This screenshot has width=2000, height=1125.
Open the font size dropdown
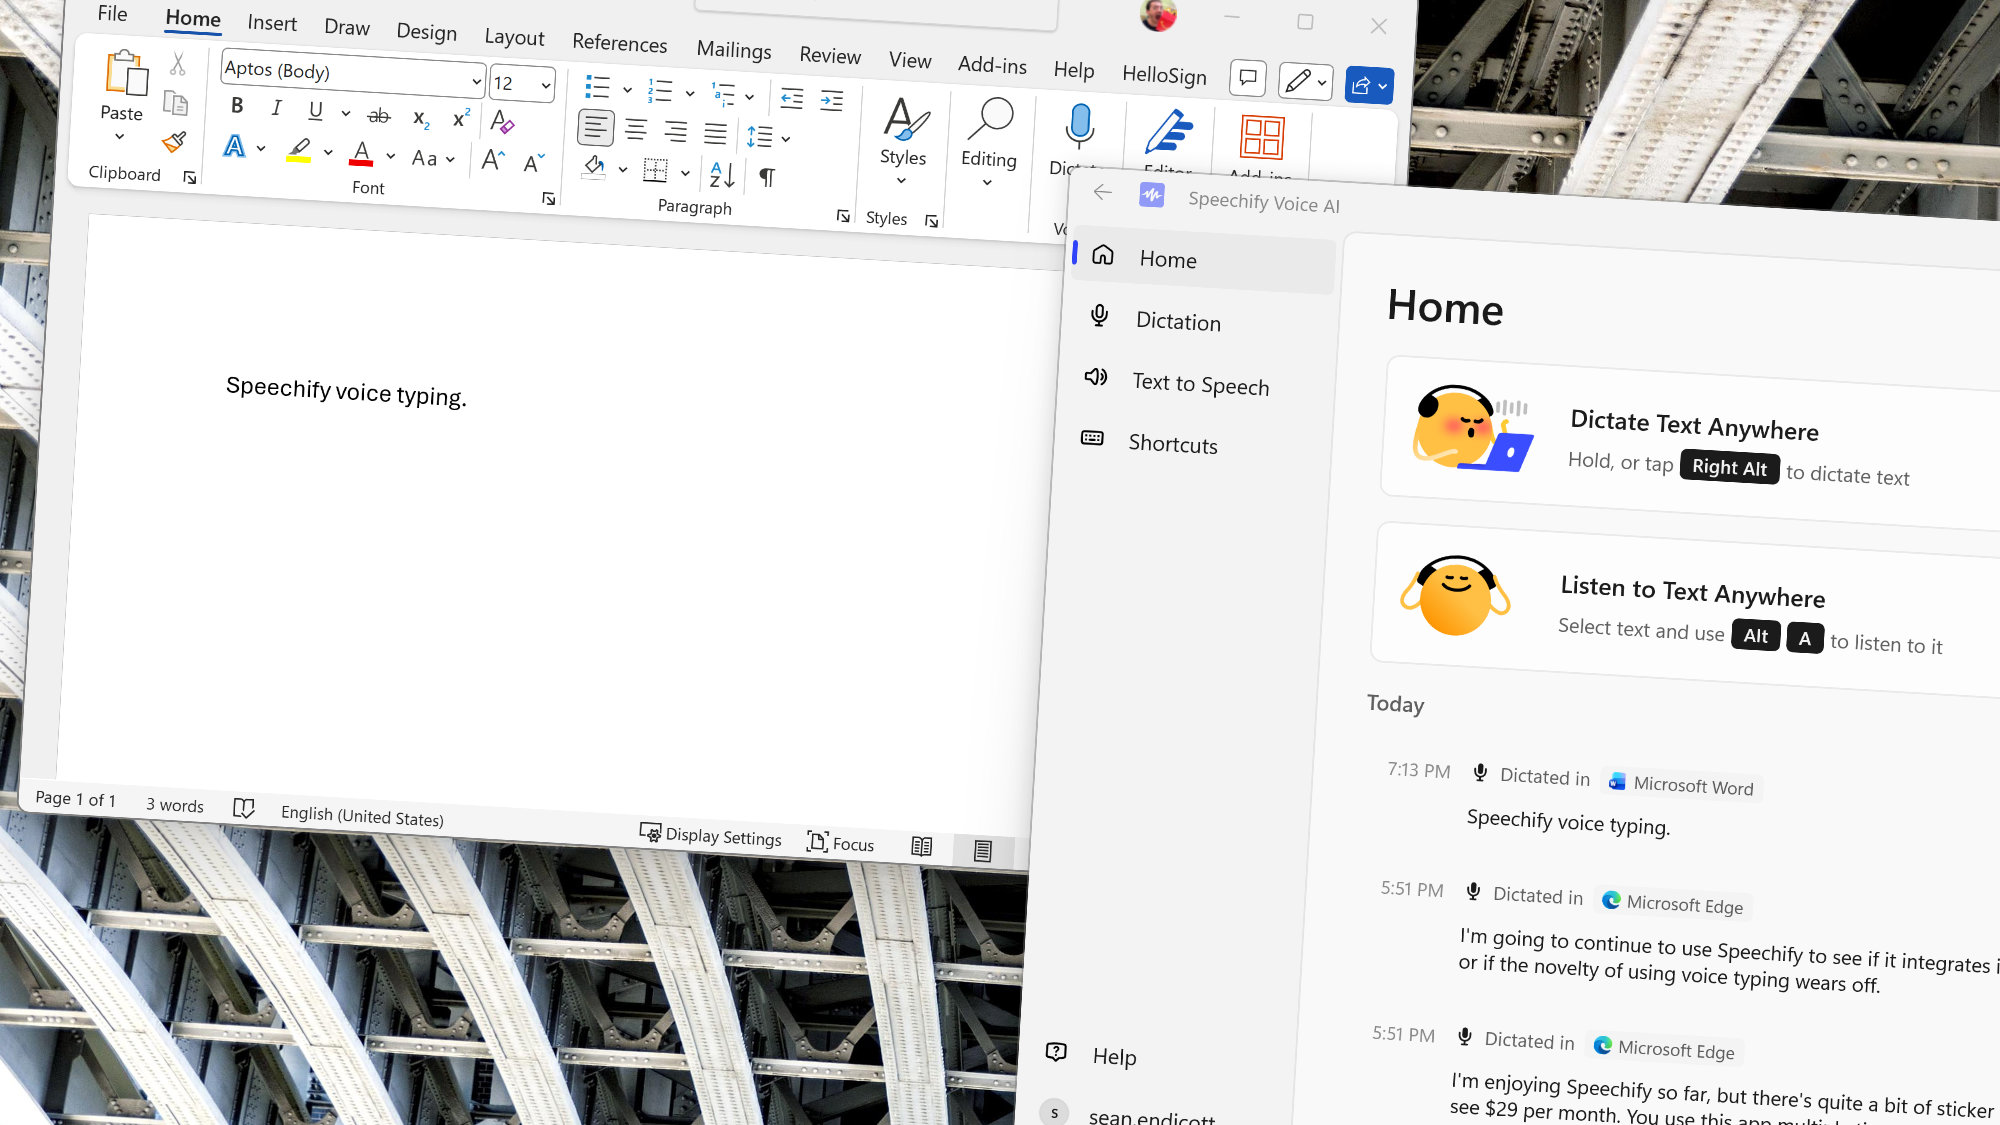[x=544, y=84]
